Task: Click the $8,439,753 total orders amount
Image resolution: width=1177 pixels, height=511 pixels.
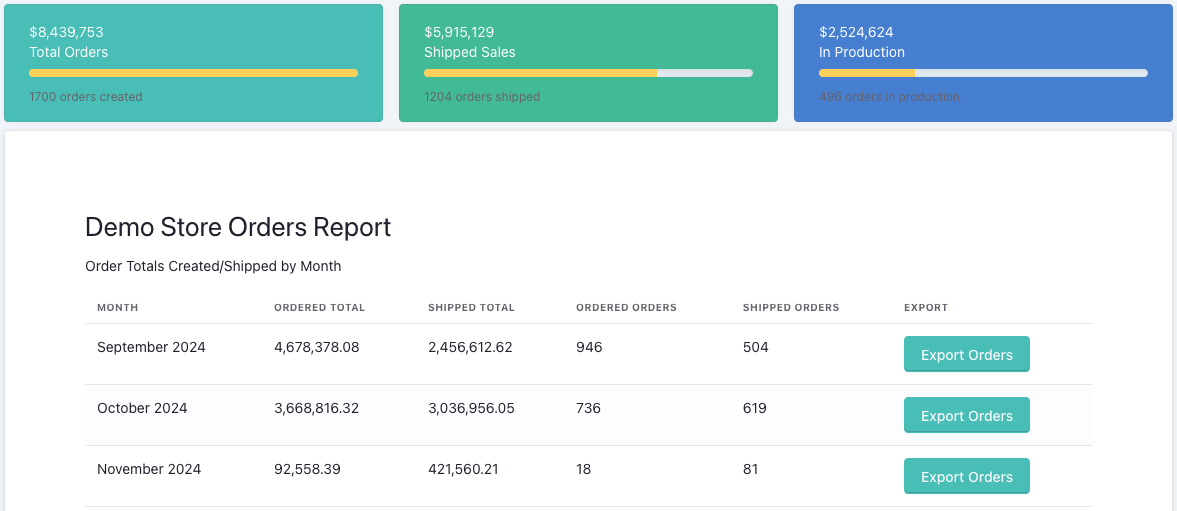Action: coord(66,32)
